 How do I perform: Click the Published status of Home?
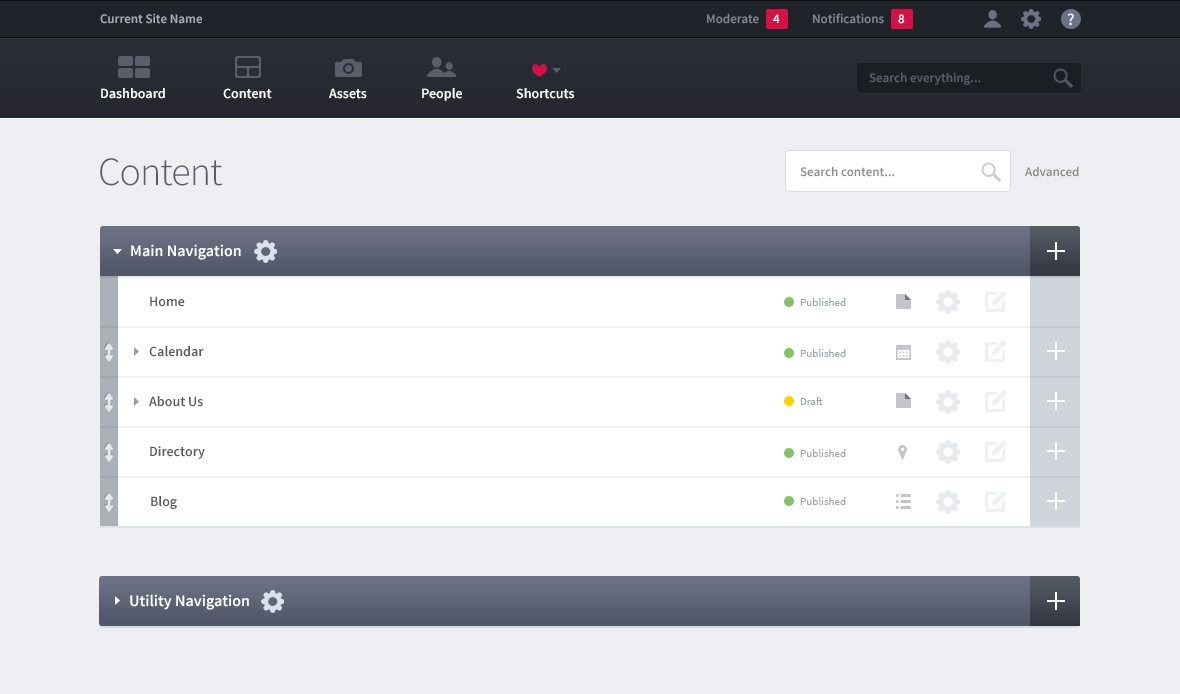click(814, 302)
